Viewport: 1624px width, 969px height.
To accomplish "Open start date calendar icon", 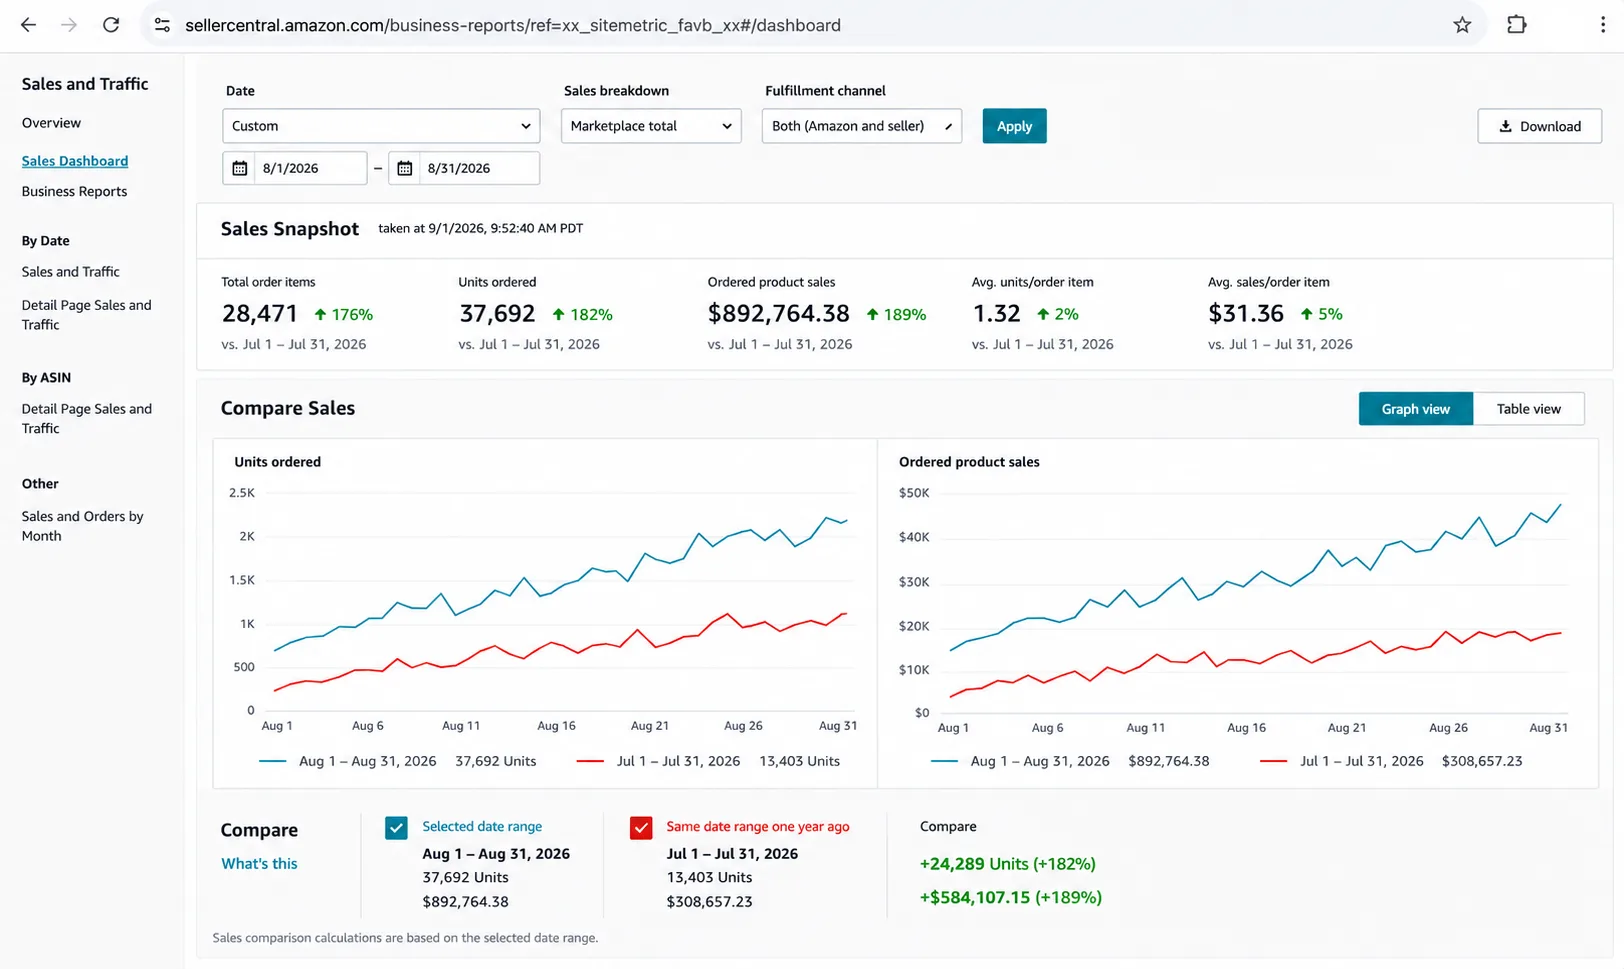I will pyautogui.click(x=240, y=168).
